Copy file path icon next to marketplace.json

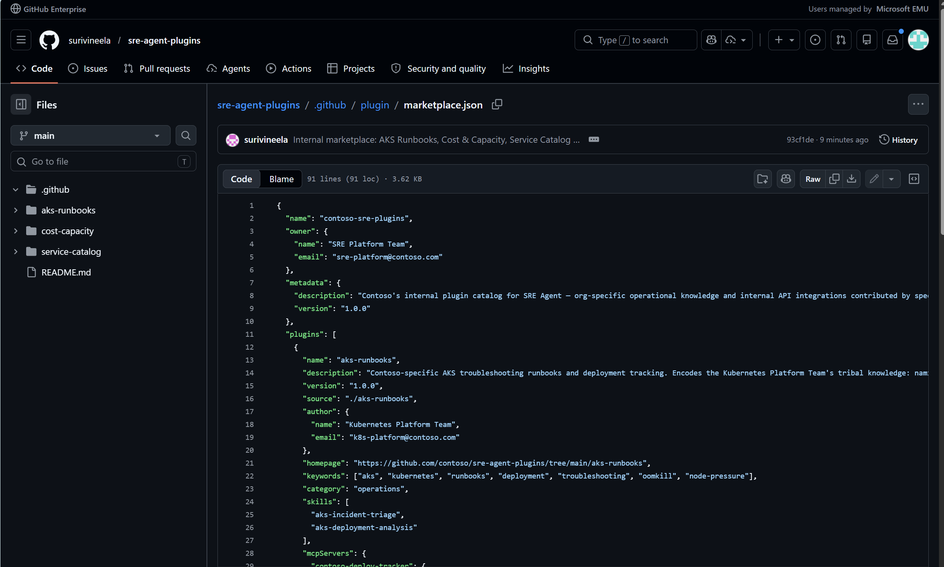click(497, 104)
